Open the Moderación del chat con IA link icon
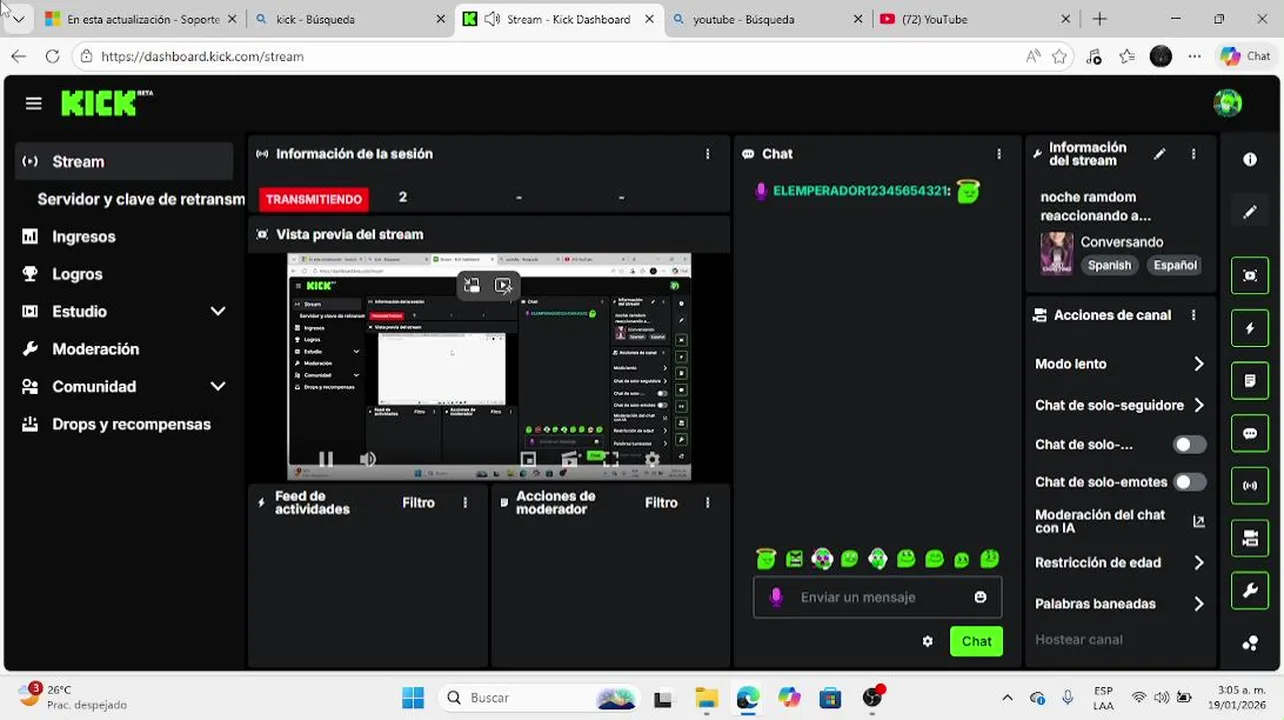Image resolution: width=1284 pixels, height=720 pixels. (1199, 521)
